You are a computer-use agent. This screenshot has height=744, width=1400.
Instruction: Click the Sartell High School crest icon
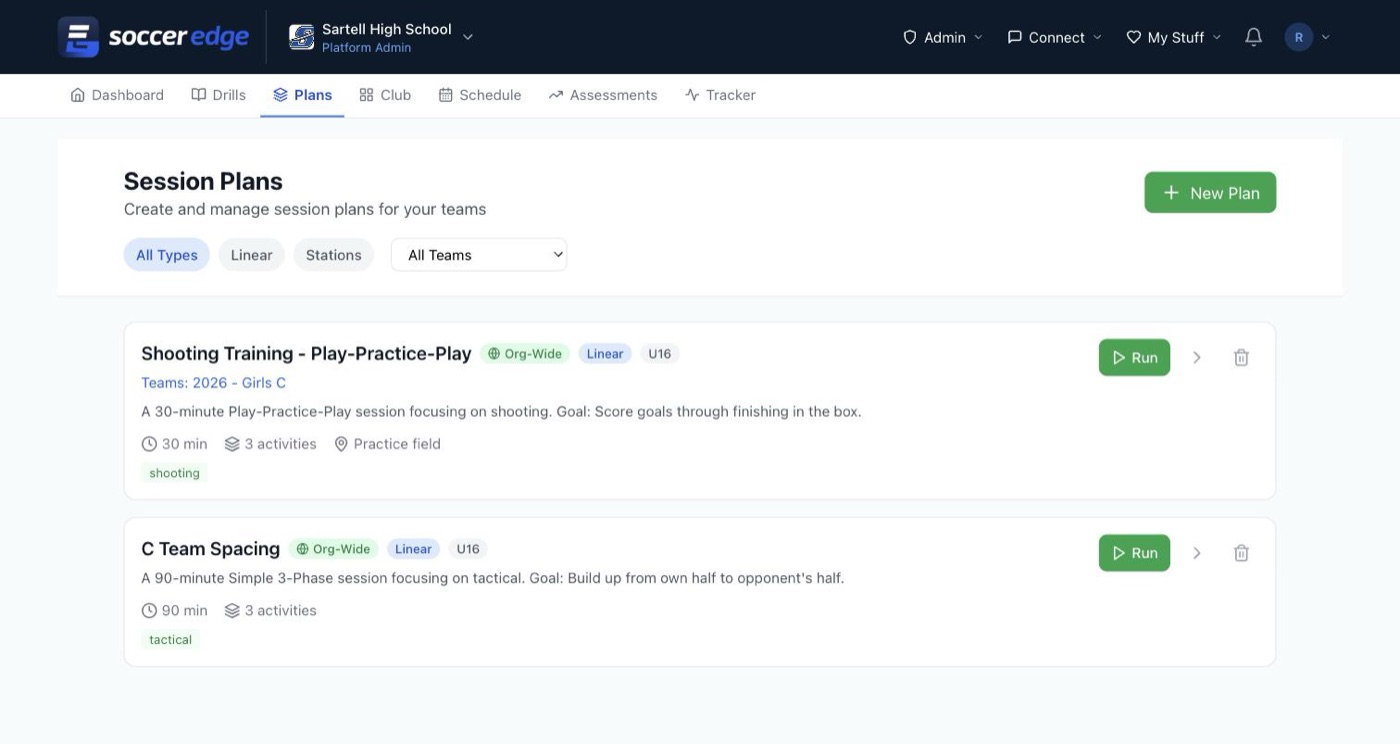(x=301, y=37)
